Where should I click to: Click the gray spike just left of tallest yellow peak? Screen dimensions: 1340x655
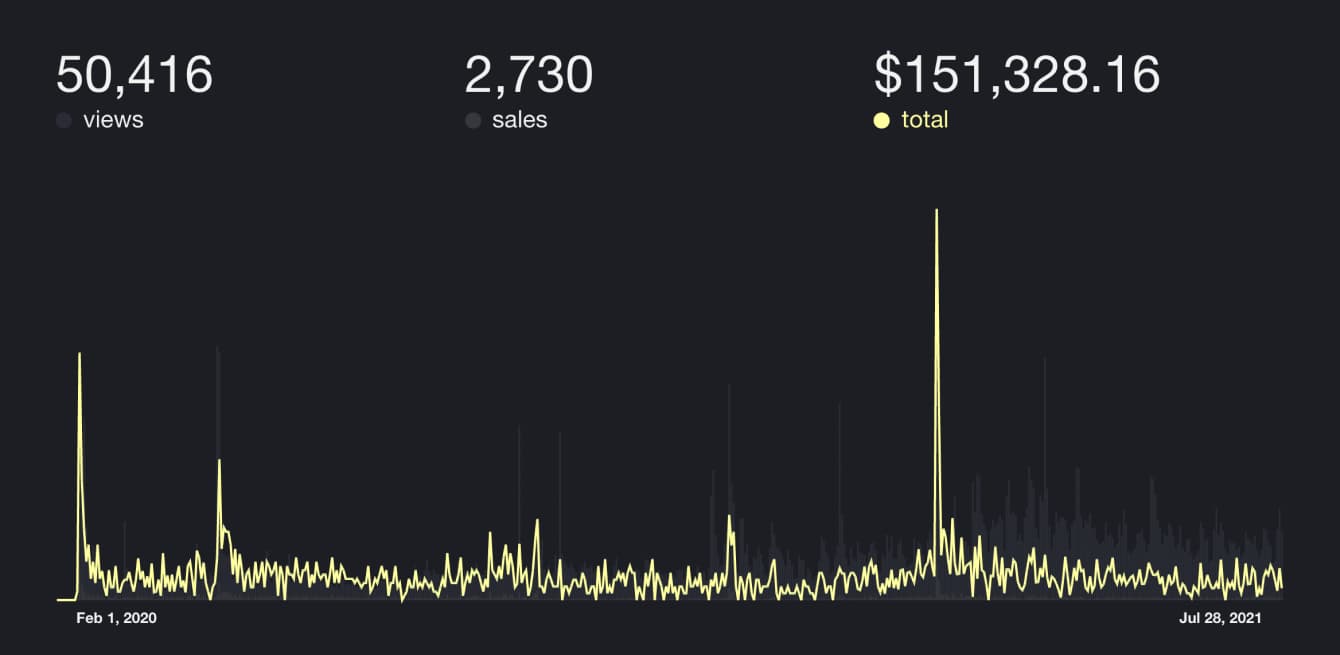coord(839,403)
